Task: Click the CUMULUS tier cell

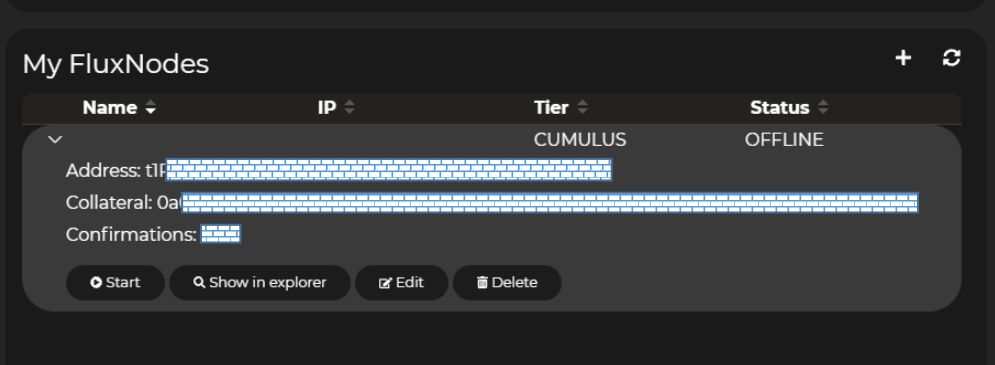Action: 580,140
